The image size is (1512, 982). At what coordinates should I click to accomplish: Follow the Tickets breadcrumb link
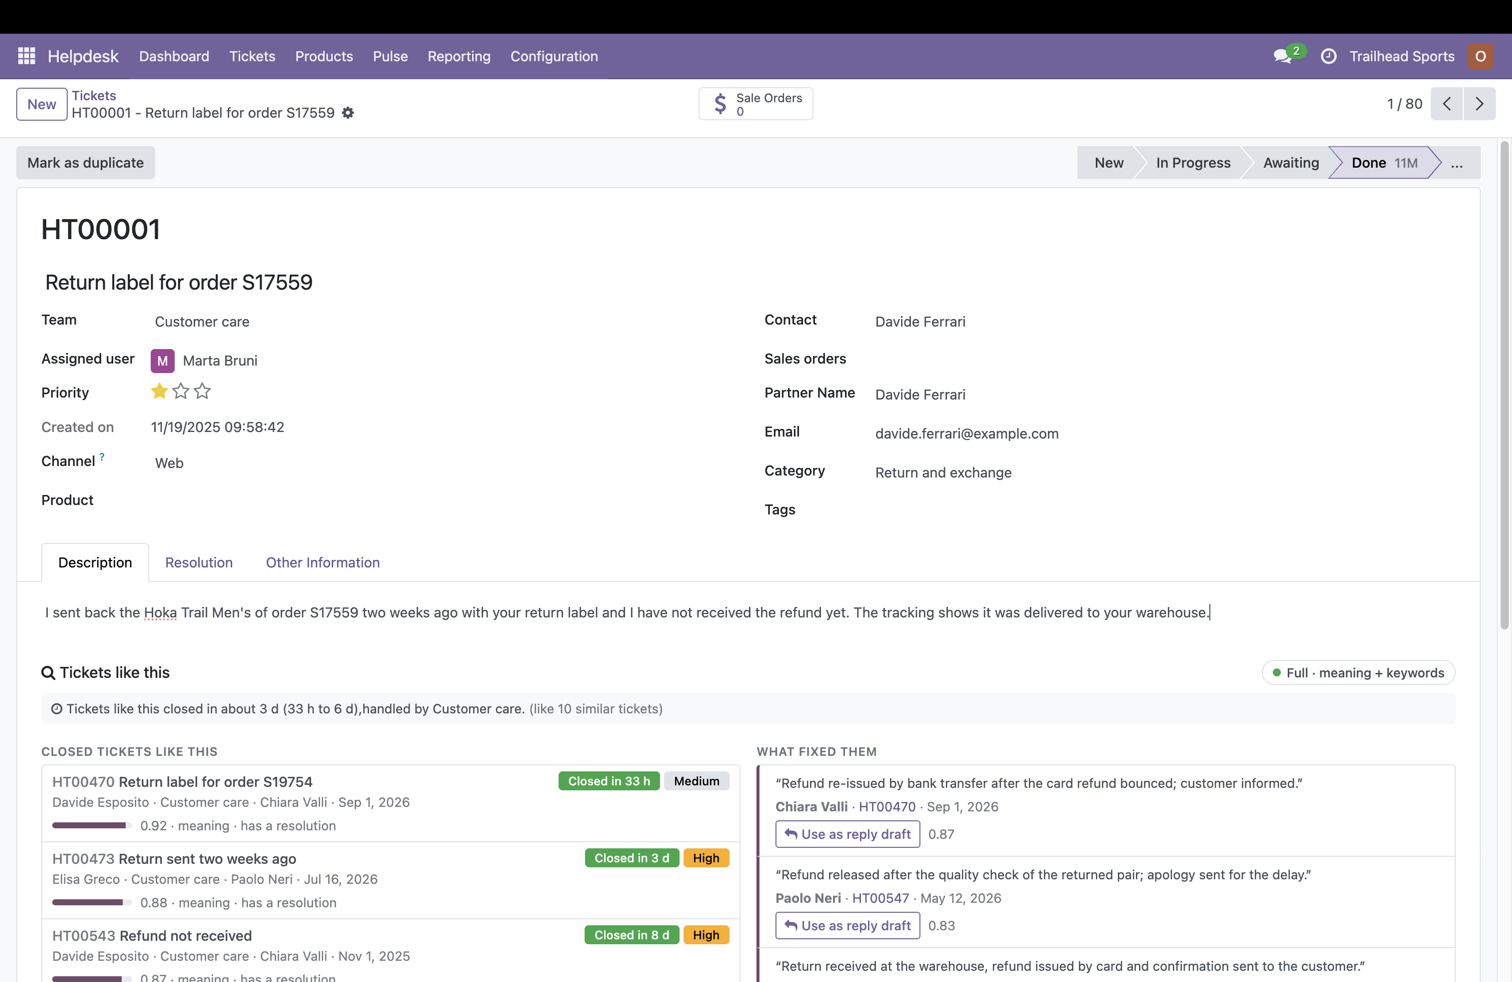click(94, 96)
